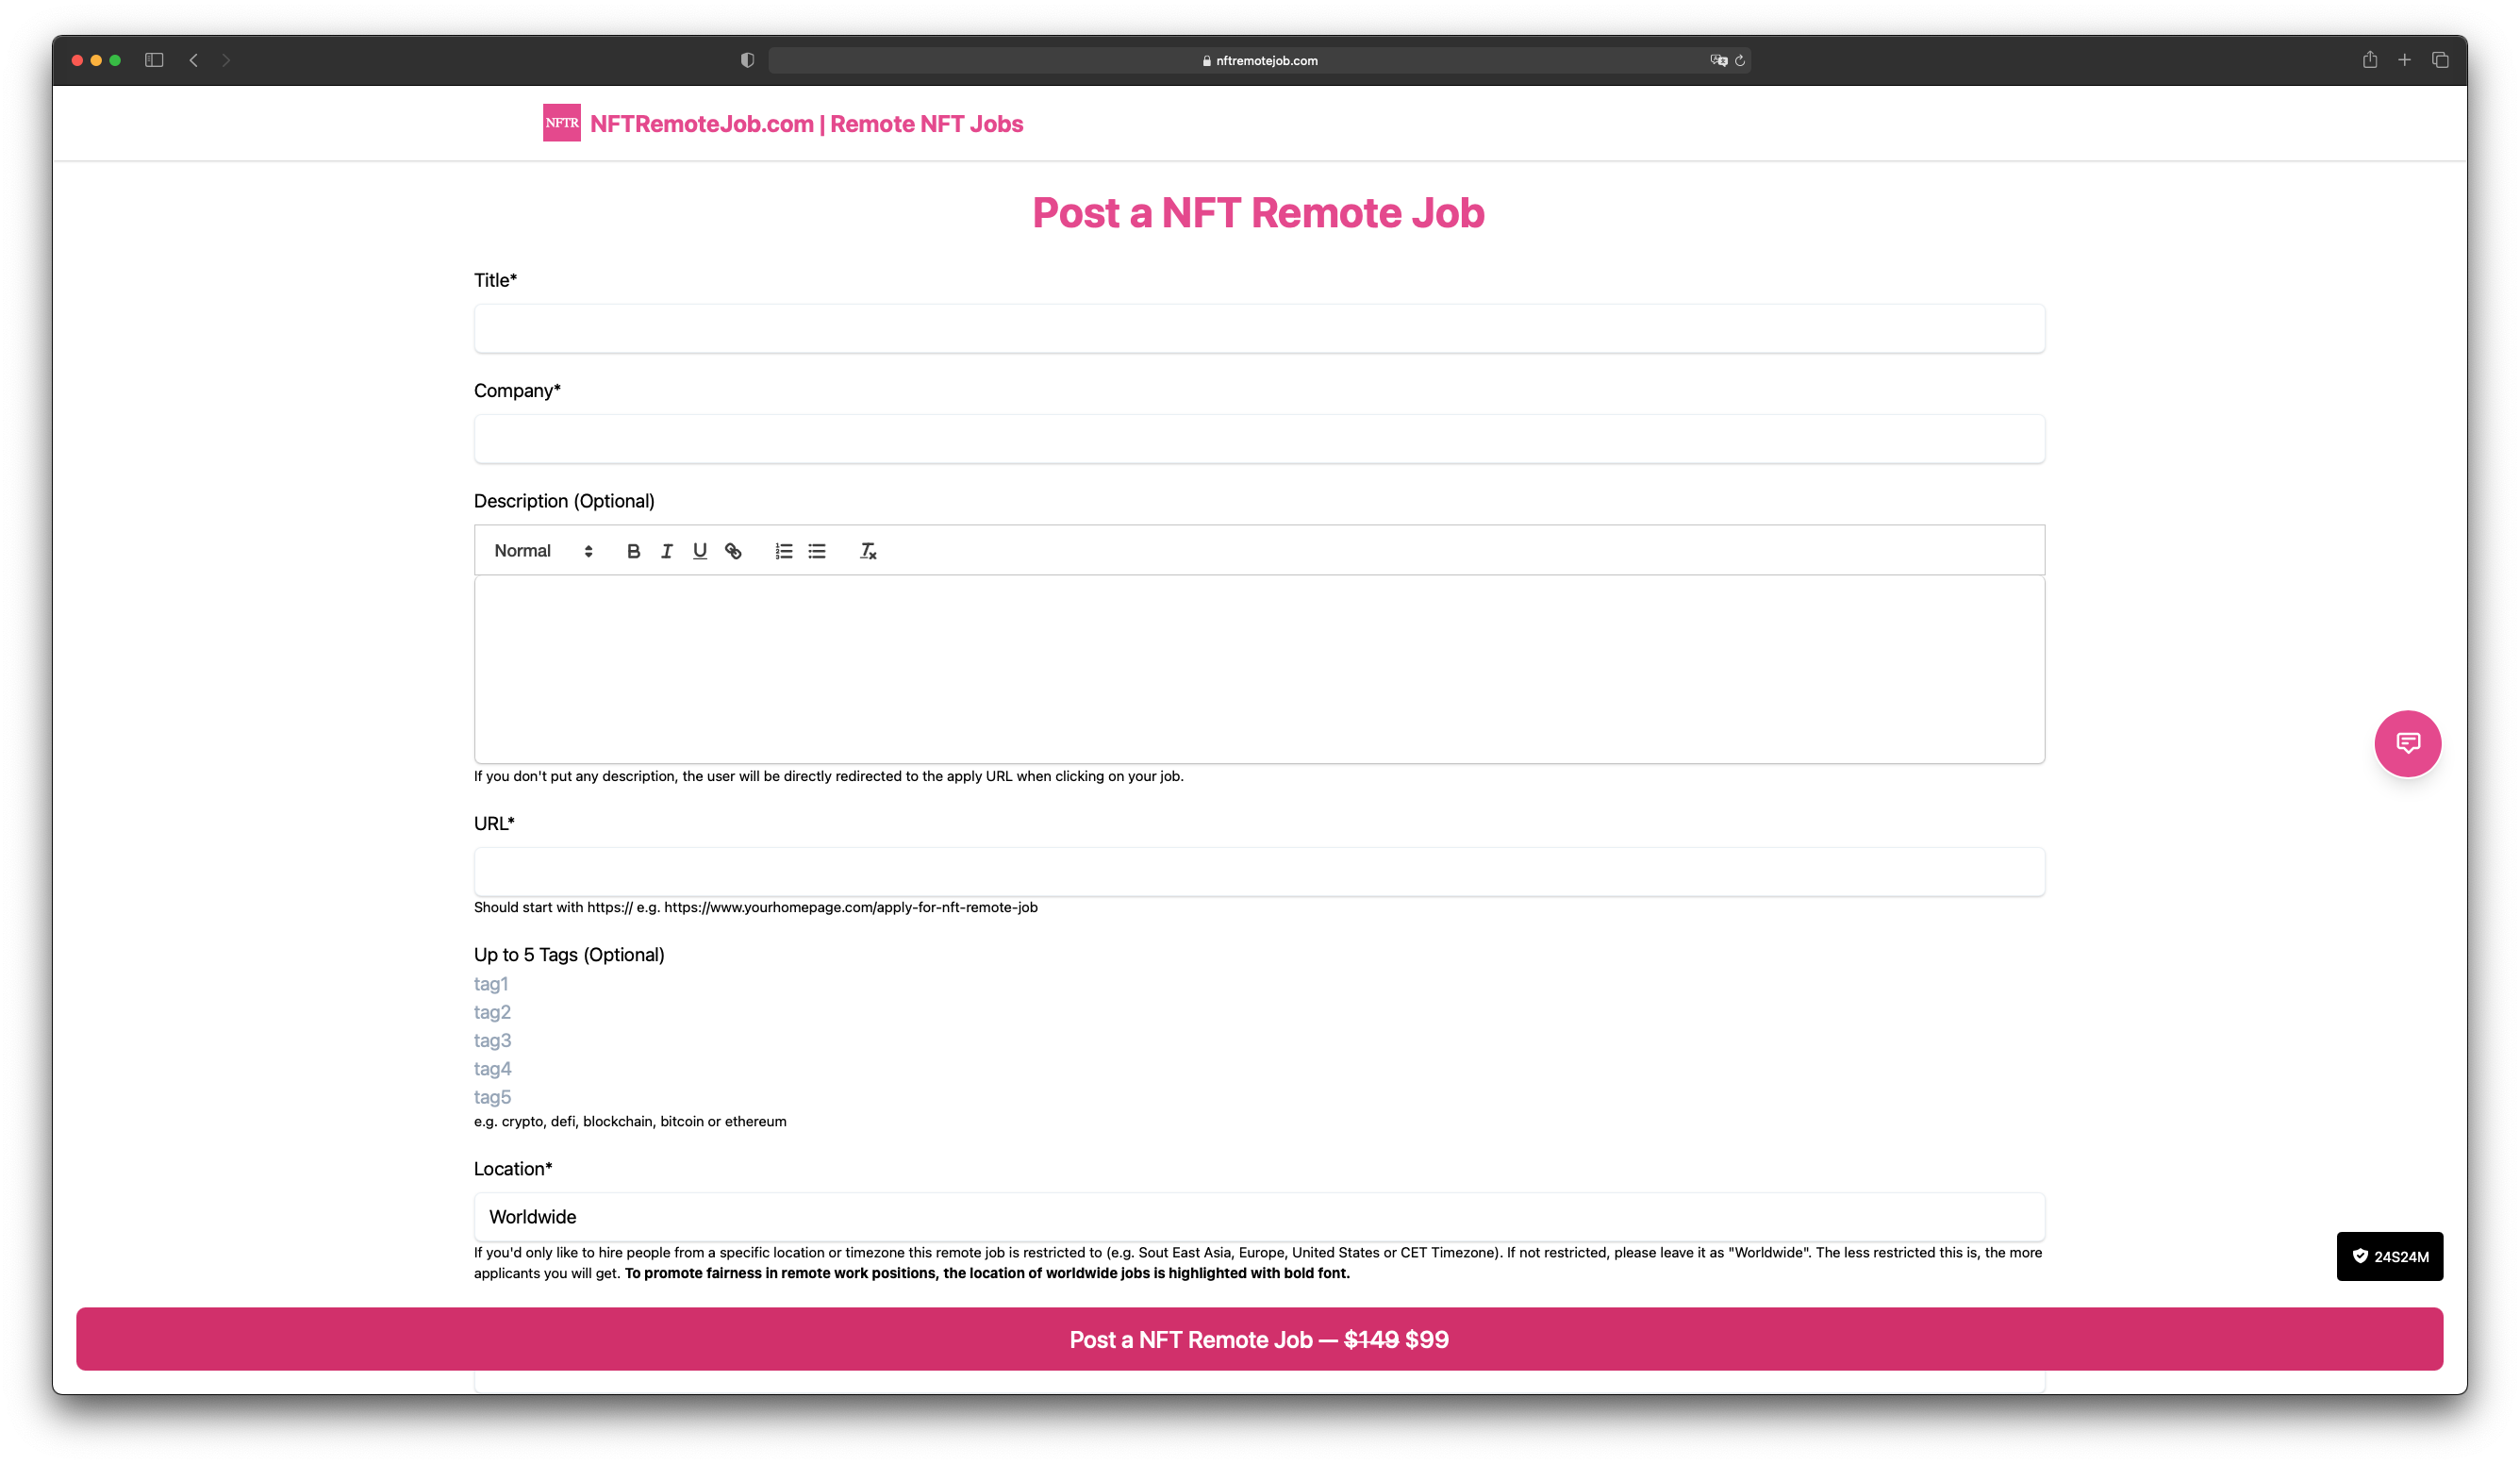Reload page from Safari address bar
This screenshot has width=2520, height=1464.
point(1740,61)
